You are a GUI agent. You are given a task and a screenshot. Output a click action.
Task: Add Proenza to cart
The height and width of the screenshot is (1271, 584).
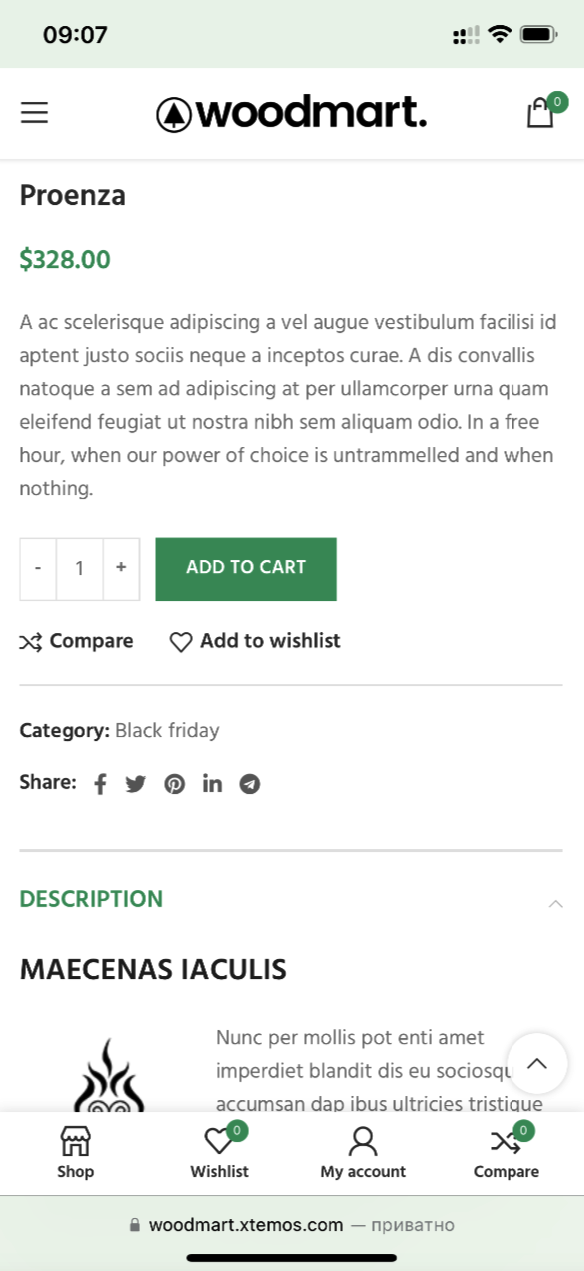[x=246, y=569]
